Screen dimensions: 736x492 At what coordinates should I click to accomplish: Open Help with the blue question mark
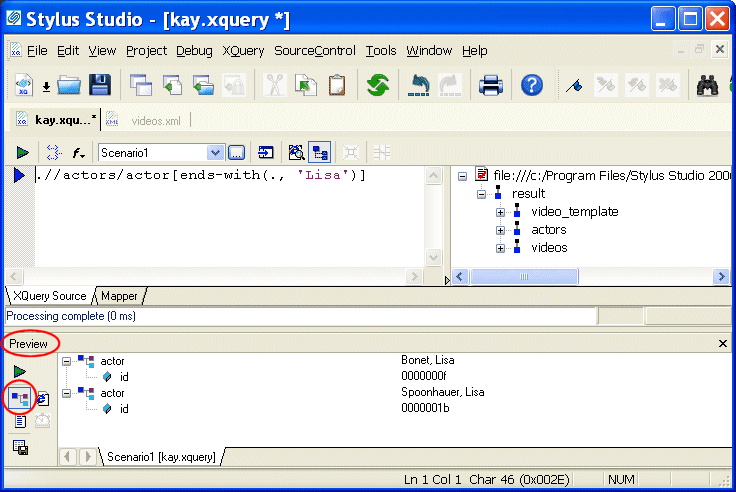tap(532, 86)
